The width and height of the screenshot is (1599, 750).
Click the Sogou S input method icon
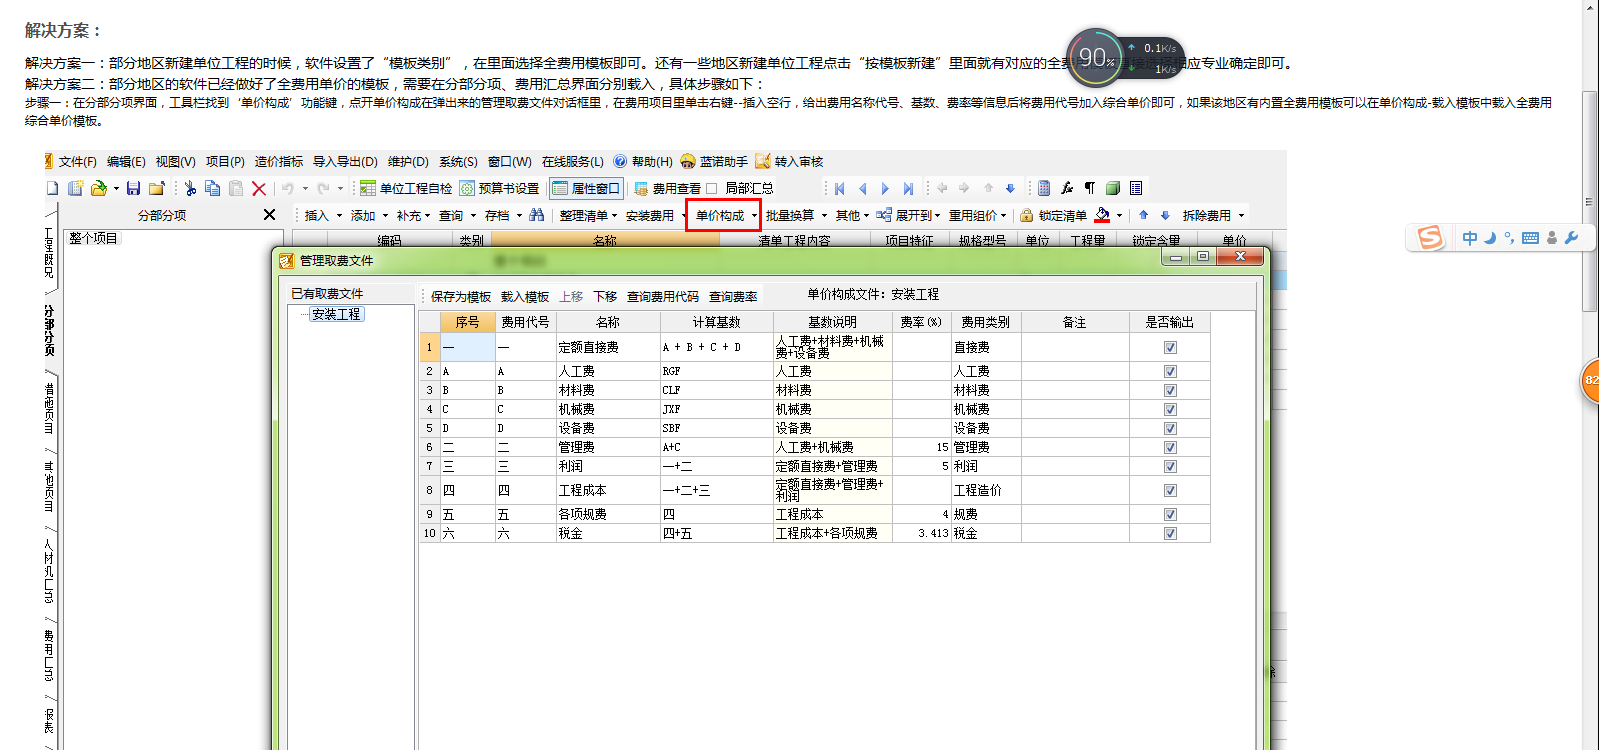(x=1431, y=237)
